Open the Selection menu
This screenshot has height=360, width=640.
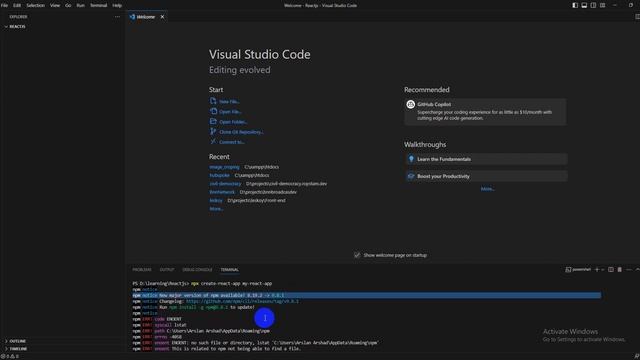(36, 5)
